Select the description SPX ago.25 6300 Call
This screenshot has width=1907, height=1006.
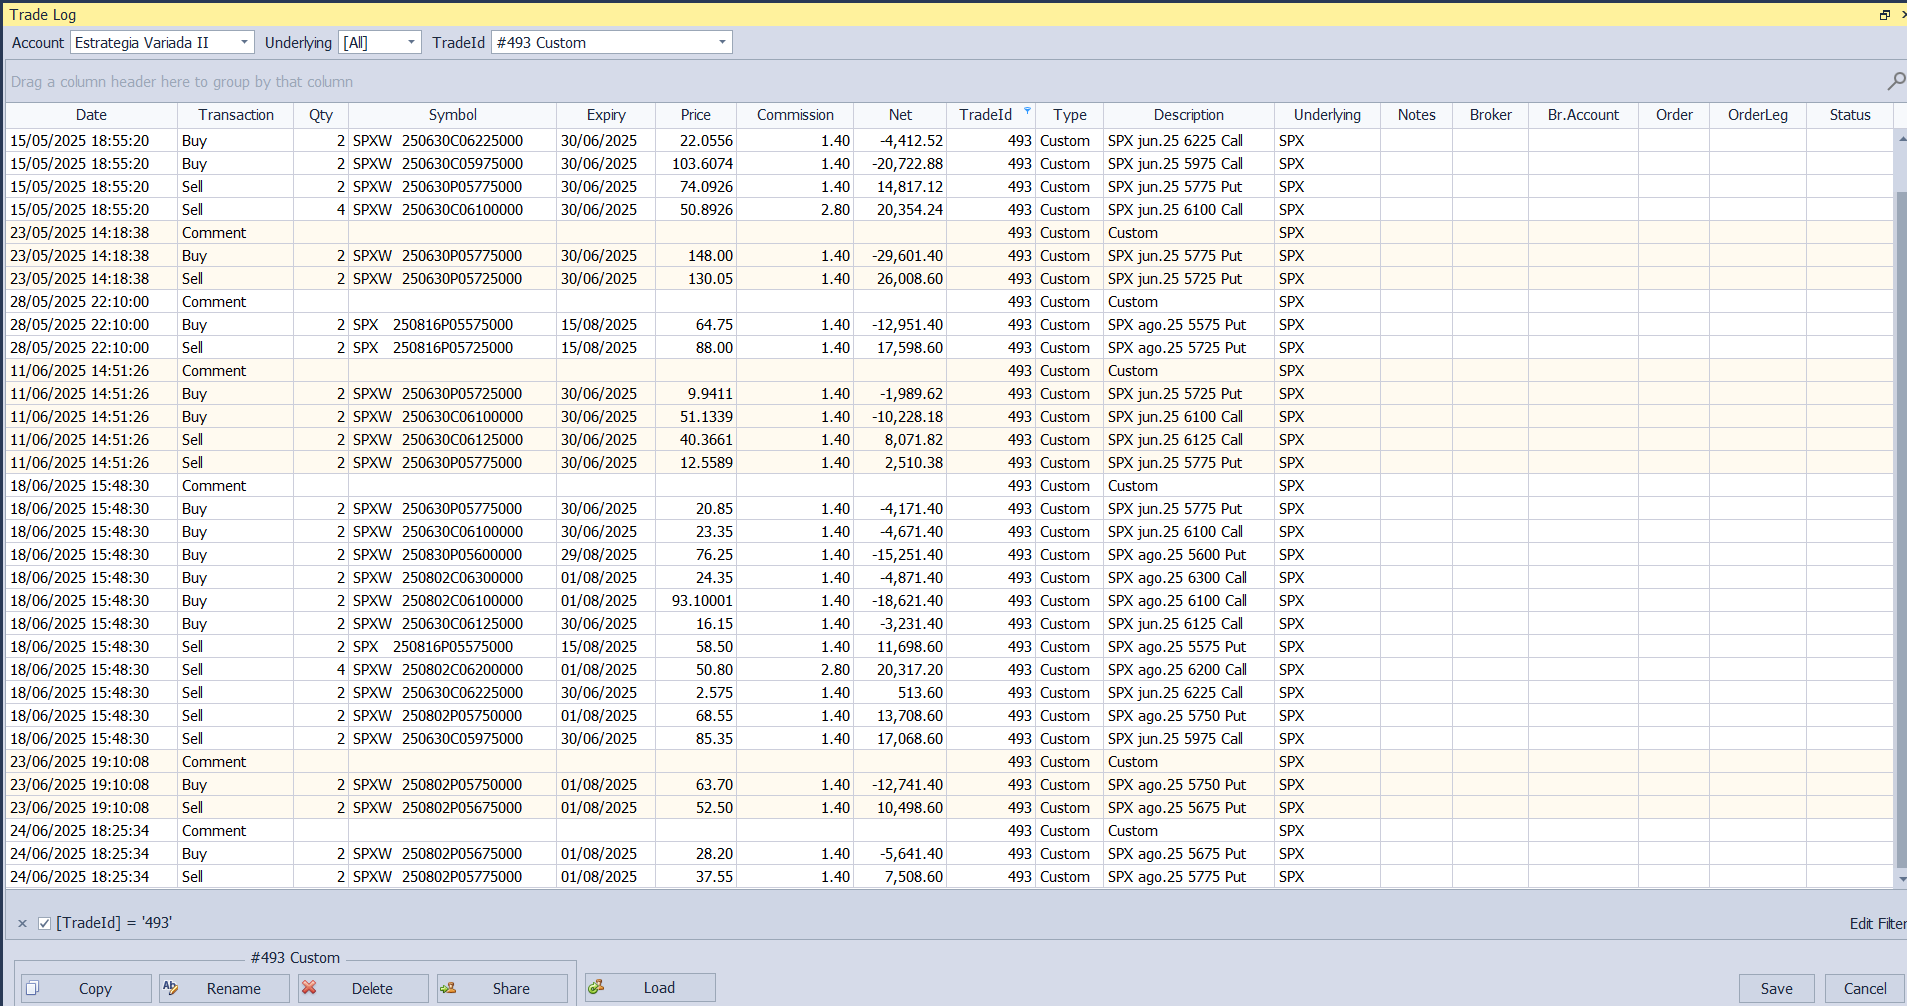[1189, 578]
